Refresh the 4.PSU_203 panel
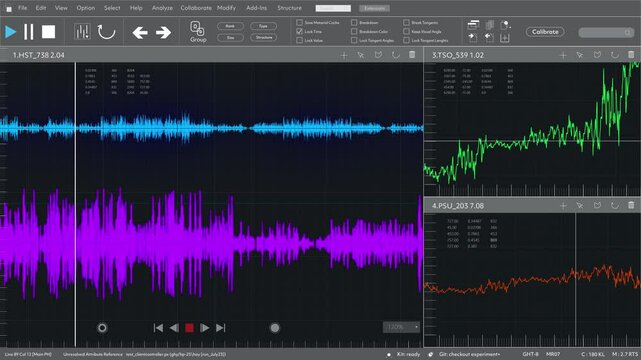Image resolution: width=641 pixels, height=360 pixels. 614,206
